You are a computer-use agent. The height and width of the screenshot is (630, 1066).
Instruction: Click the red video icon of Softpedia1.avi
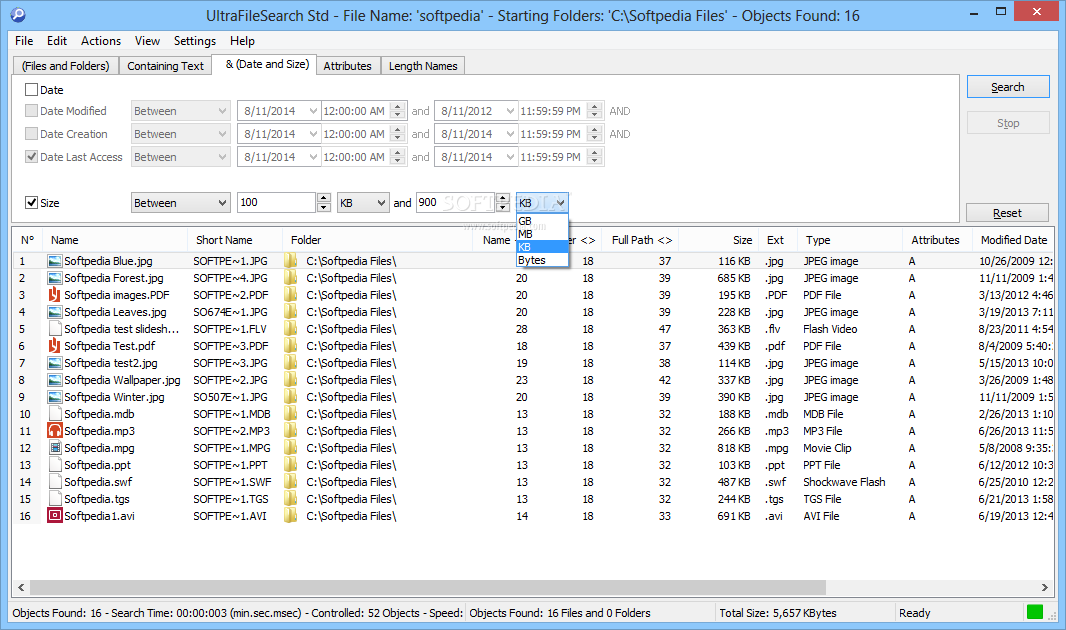point(54,516)
